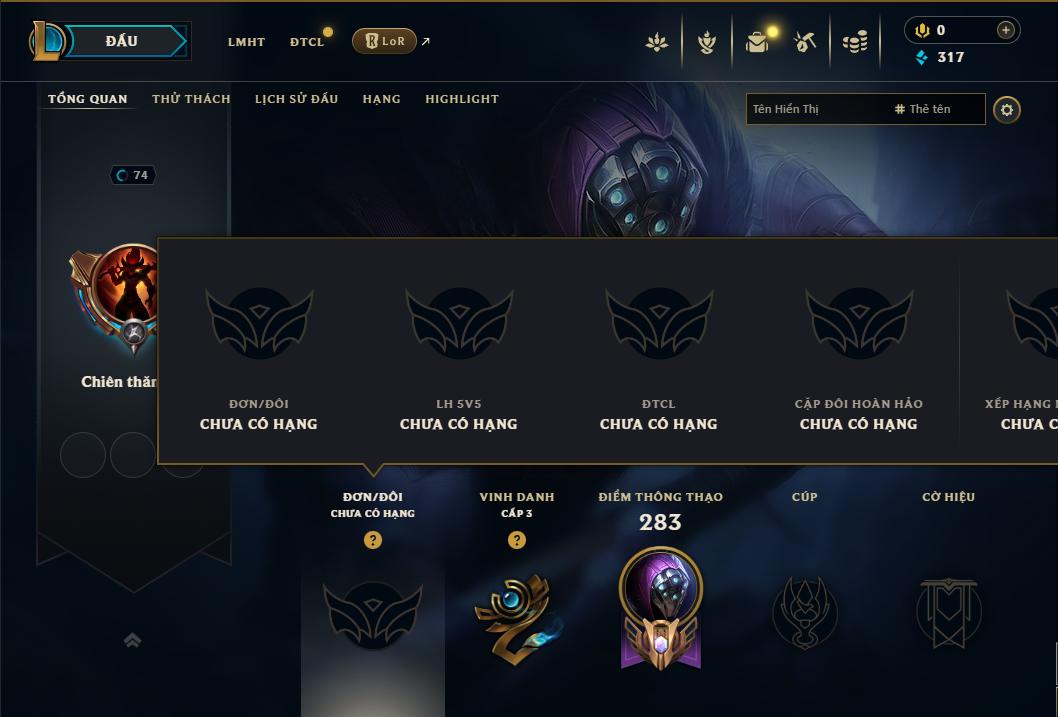This screenshot has width=1058, height=717.
Task: Open the LoR external link button
Action: [385, 41]
